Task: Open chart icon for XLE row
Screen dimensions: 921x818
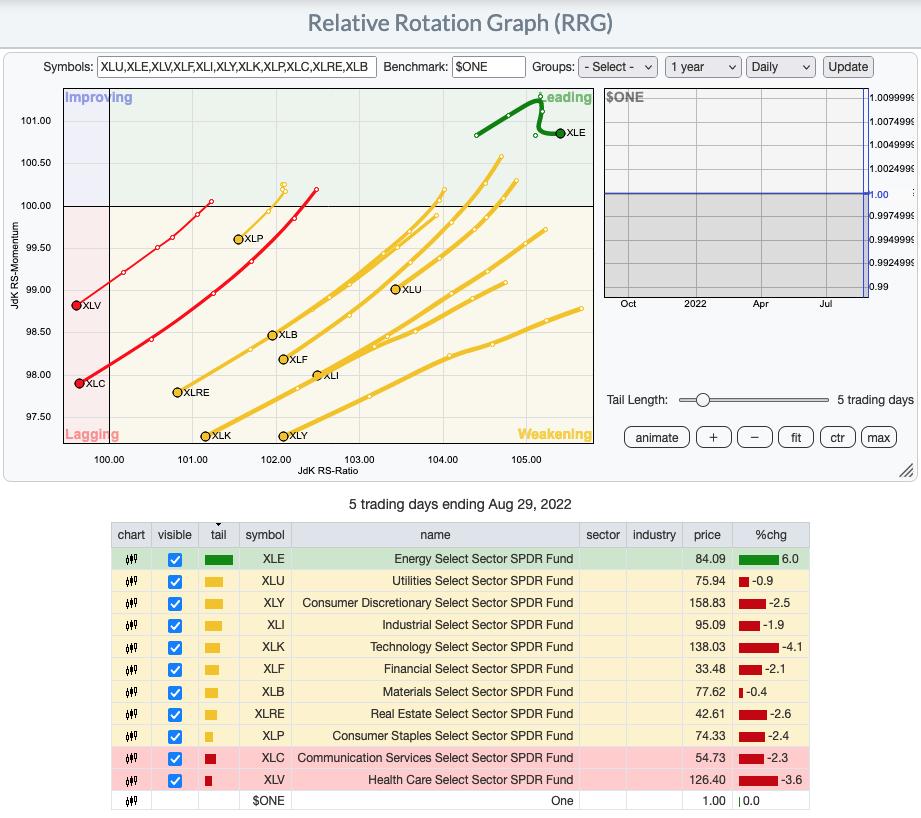Action: (x=131, y=559)
